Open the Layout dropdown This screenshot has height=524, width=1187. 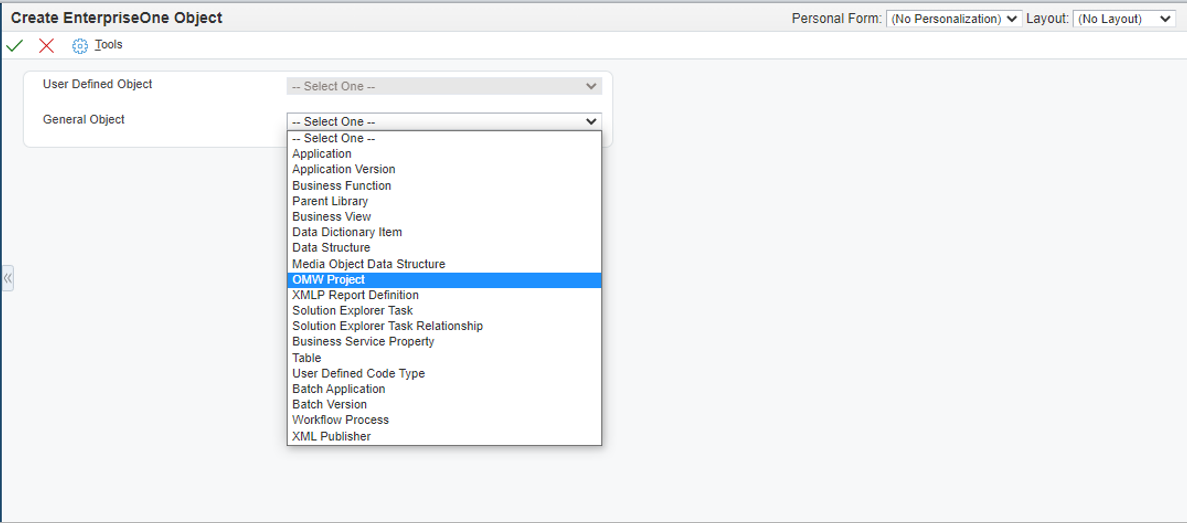click(1124, 19)
